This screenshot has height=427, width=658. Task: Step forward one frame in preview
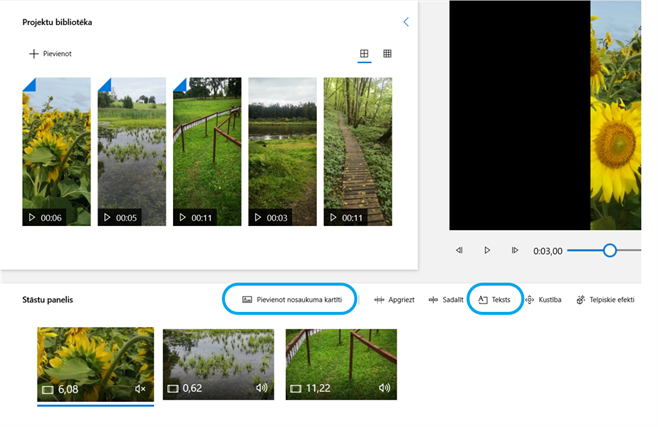pyautogui.click(x=515, y=250)
